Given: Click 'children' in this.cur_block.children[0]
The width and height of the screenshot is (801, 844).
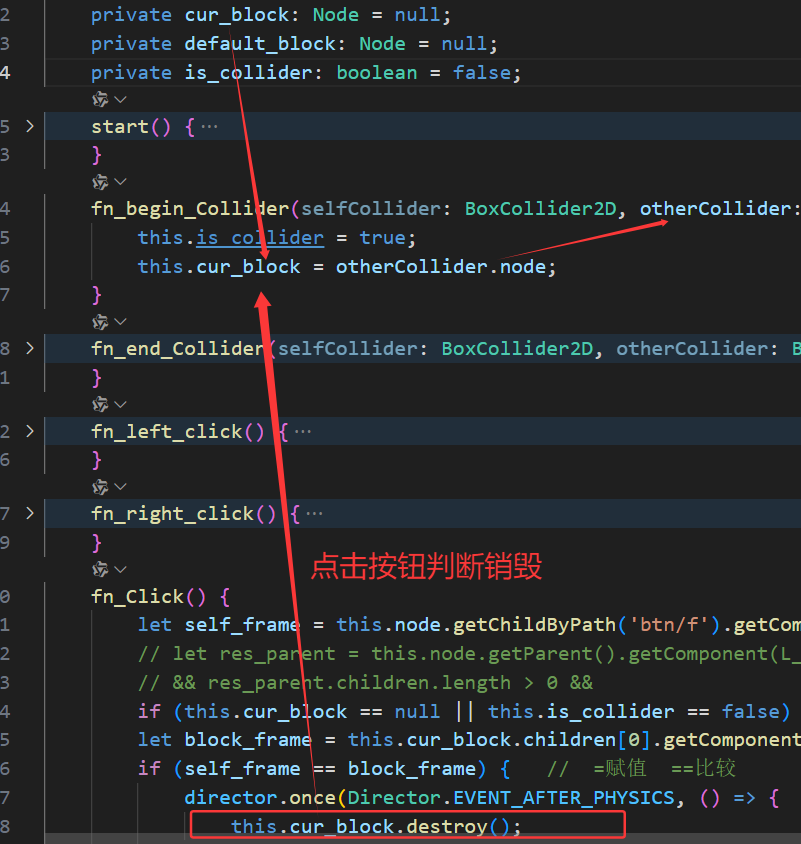Looking at the screenshot, I should click(x=570, y=740).
